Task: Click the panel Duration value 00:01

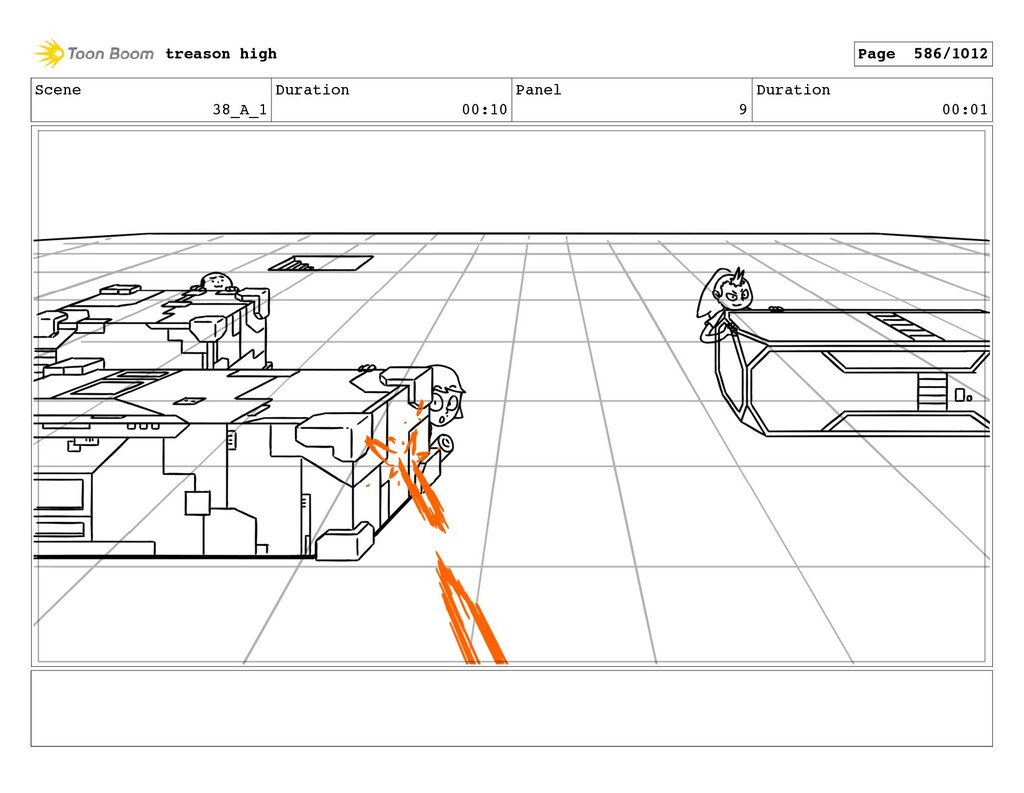Action: 965,109
